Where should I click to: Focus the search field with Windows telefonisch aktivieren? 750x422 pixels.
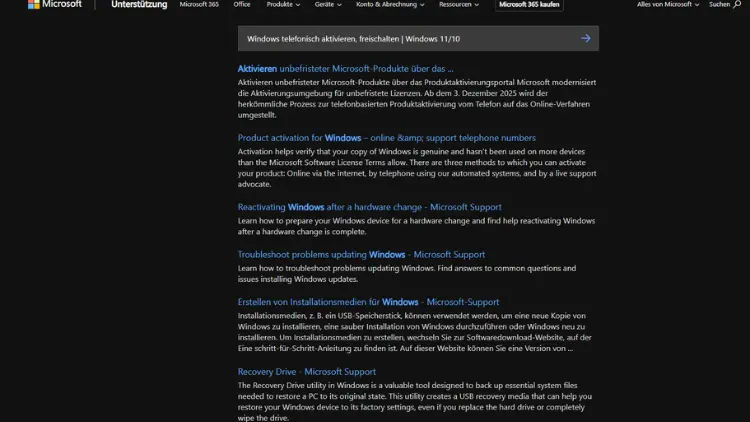(x=418, y=38)
